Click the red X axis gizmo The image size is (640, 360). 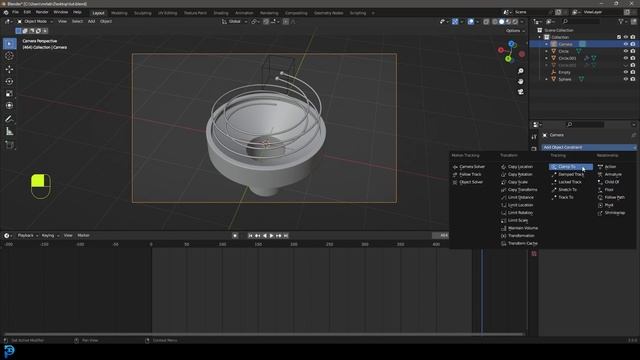pos(501,50)
